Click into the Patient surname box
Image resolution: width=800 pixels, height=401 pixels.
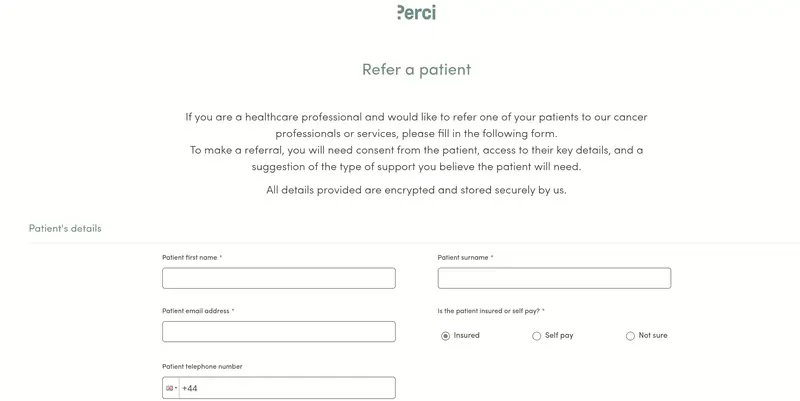point(554,278)
